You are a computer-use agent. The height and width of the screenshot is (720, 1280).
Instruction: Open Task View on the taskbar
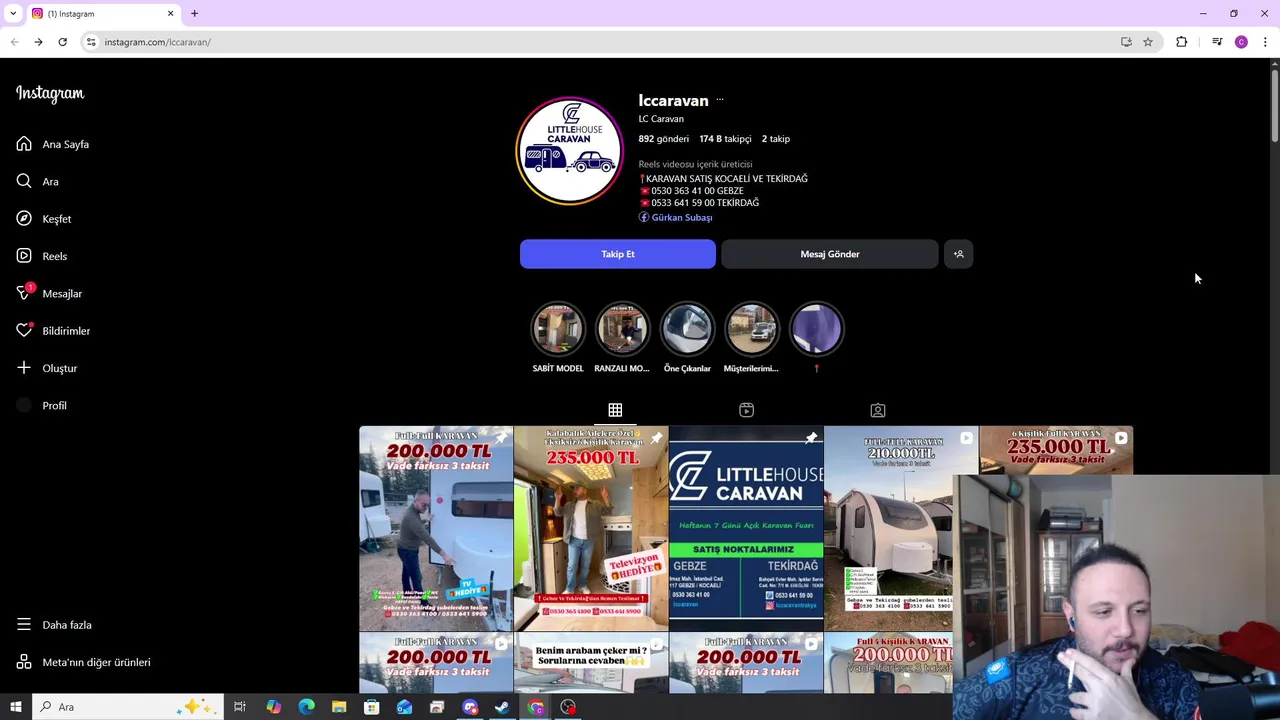click(x=240, y=707)
